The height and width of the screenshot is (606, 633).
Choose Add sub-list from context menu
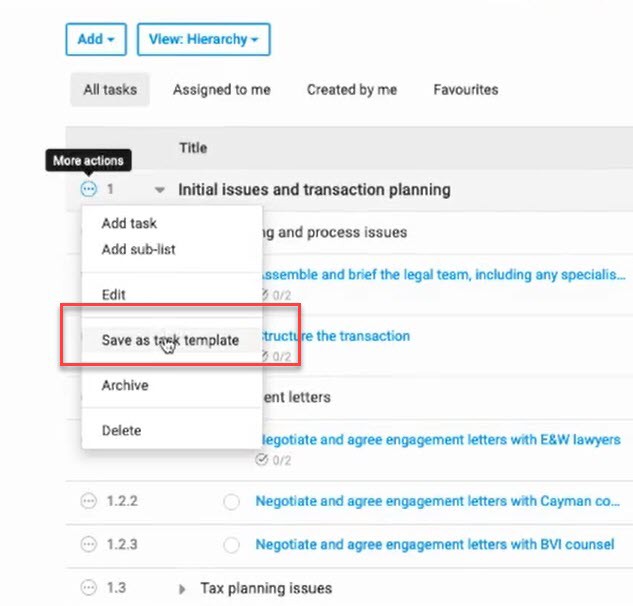click(138, 249)
